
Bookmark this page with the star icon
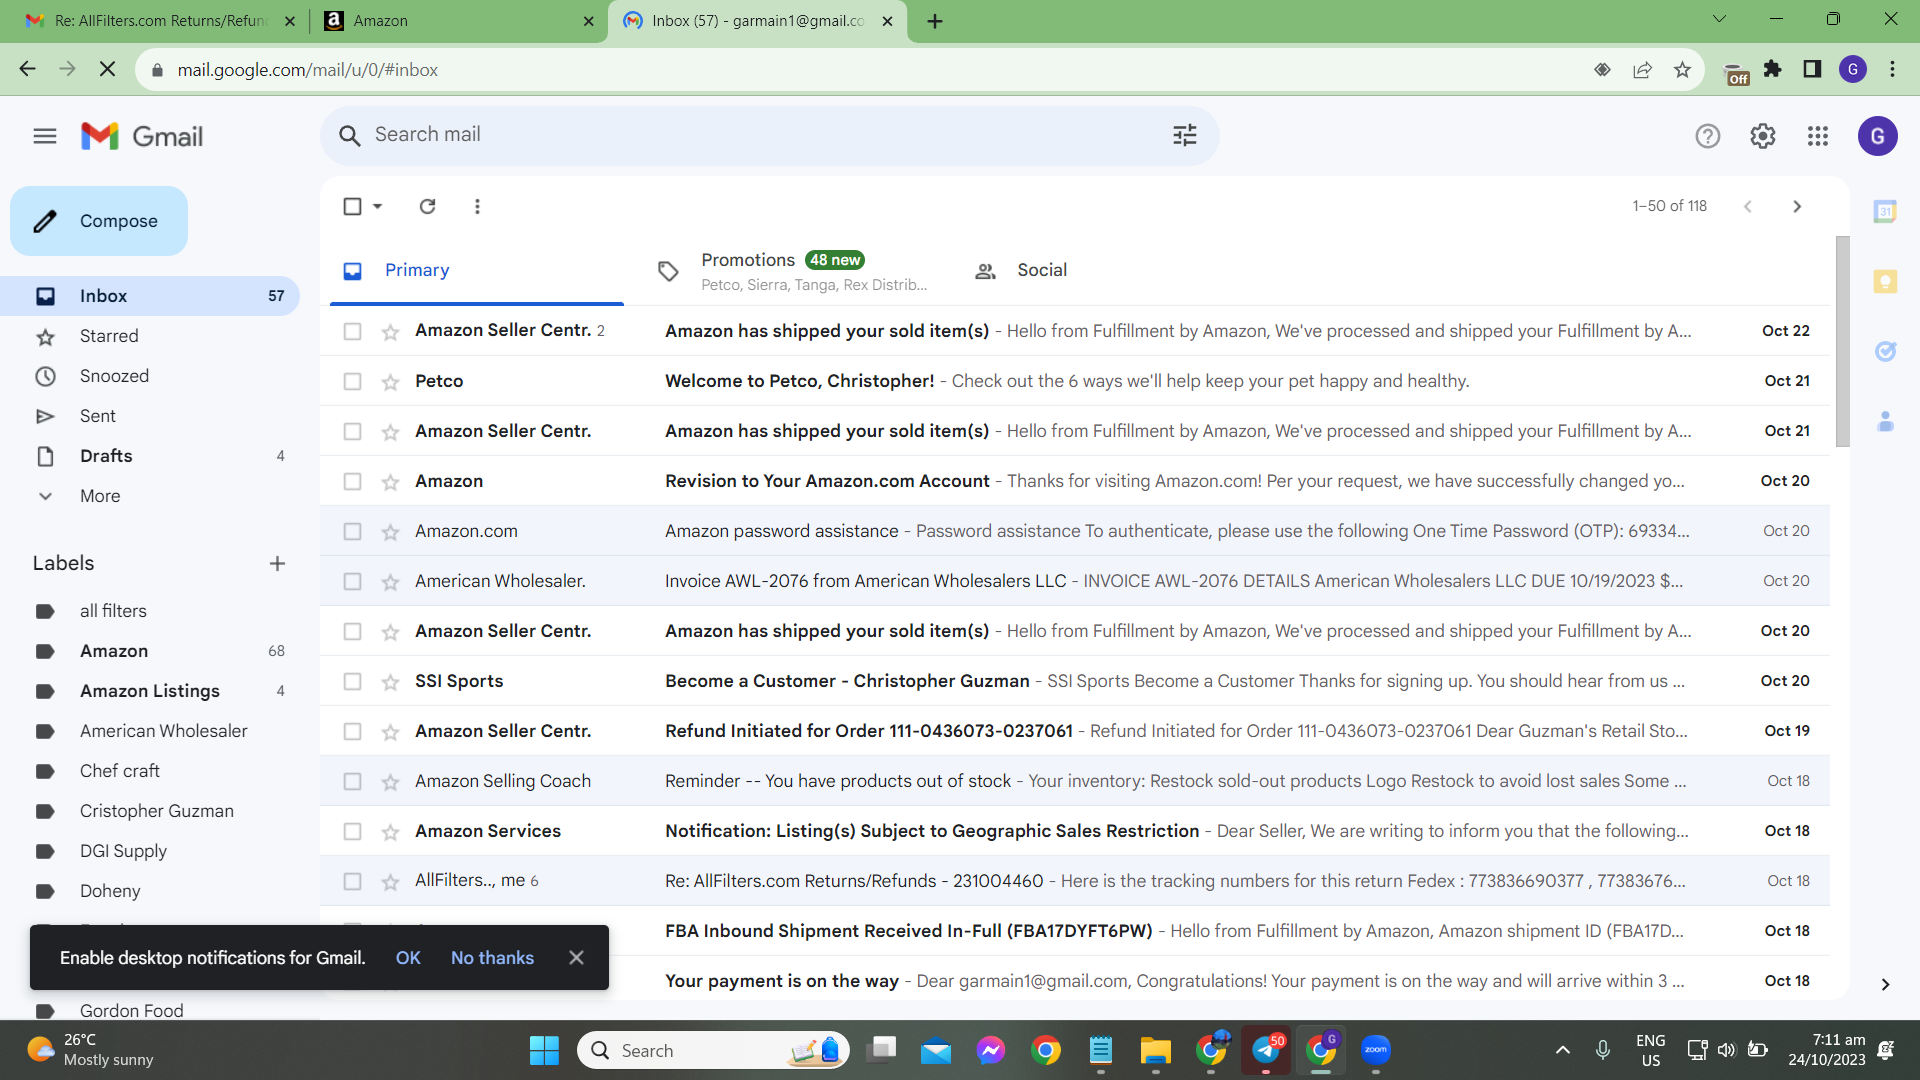click(x=1682, y=70)
